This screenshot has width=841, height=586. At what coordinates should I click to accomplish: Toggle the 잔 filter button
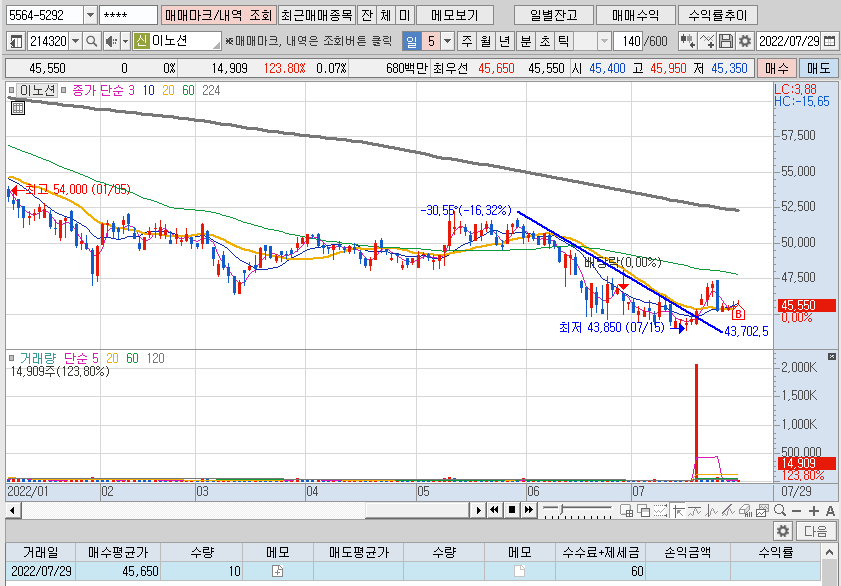(367, 15)
